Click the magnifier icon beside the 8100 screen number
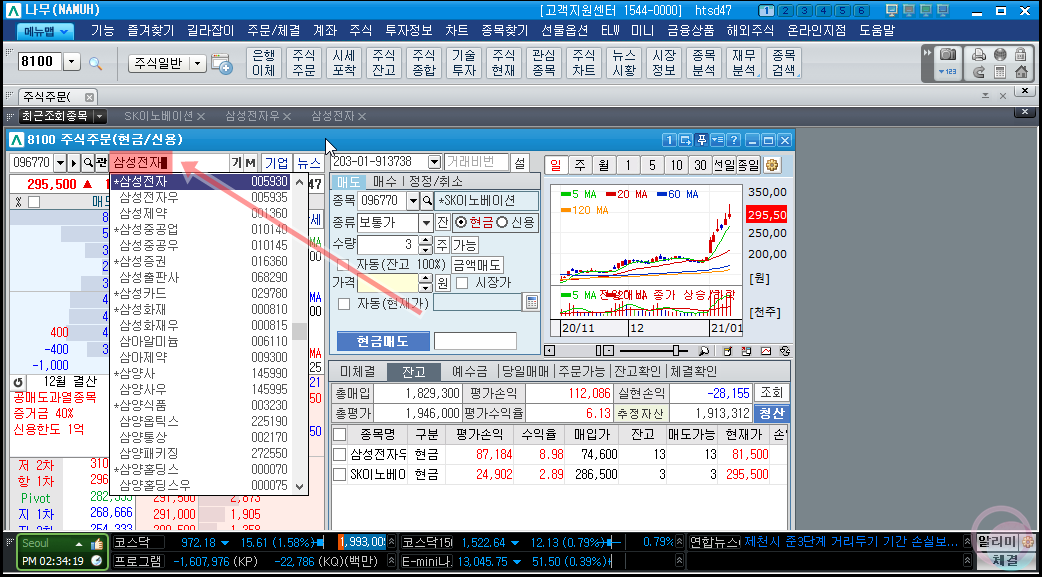This screenshot has width=1042, height=577. click(x=96, y=63)
